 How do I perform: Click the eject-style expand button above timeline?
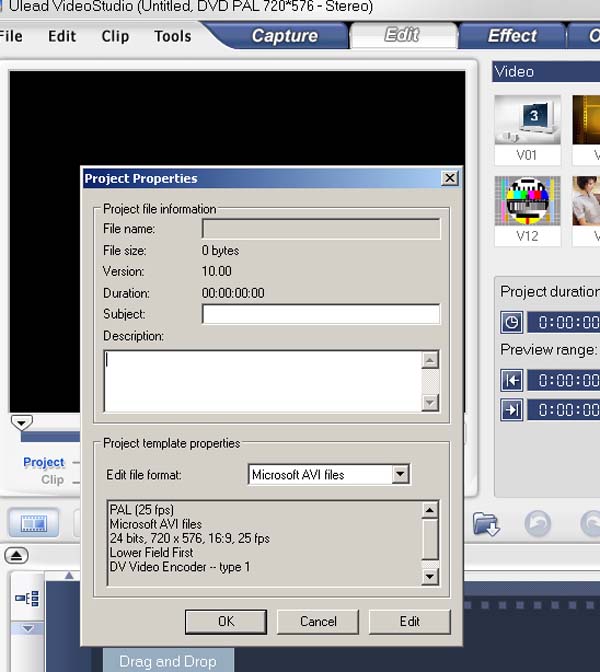click(x=16, y=556)
